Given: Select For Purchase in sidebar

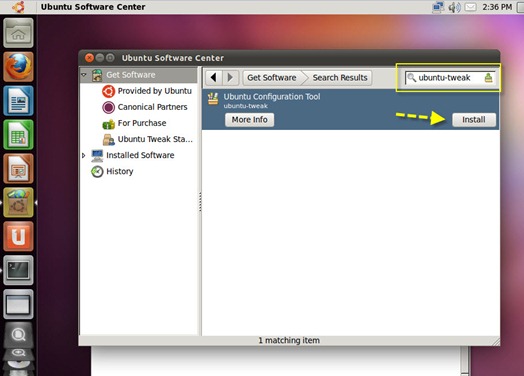Looking at the screenshot, I should 142,123.
